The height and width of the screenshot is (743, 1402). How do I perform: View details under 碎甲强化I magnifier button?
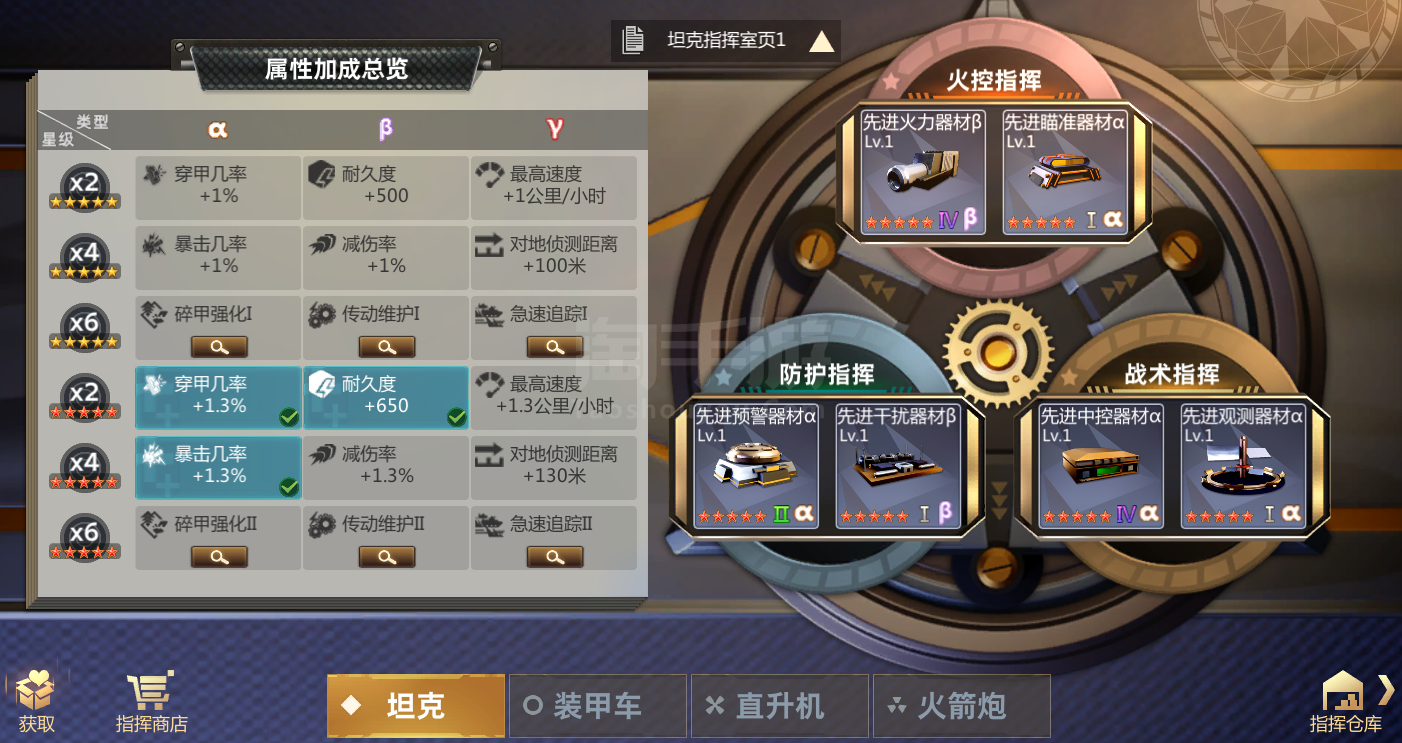pyautogui.click(x=219, y=347)
